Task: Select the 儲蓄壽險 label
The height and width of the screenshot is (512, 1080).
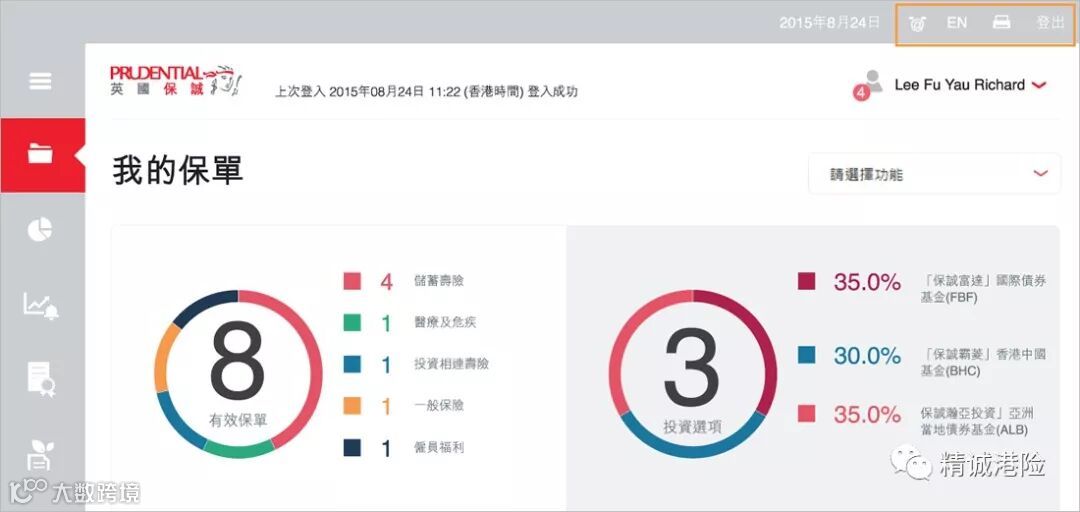Action: click(x=439, y=281)
